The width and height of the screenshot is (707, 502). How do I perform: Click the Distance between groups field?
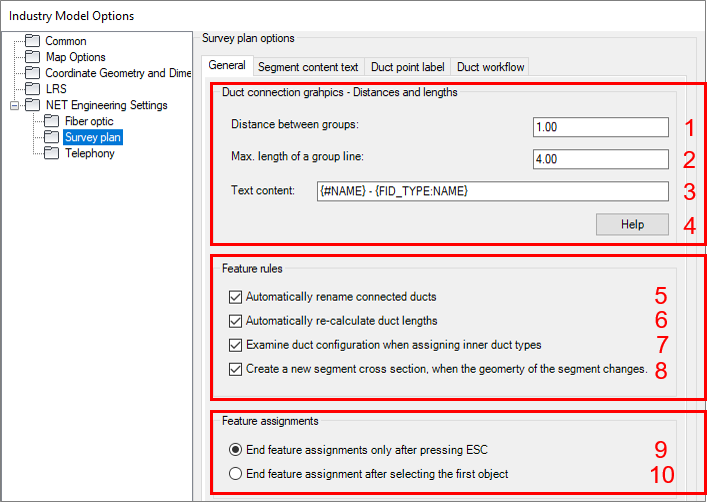point(601,127)
